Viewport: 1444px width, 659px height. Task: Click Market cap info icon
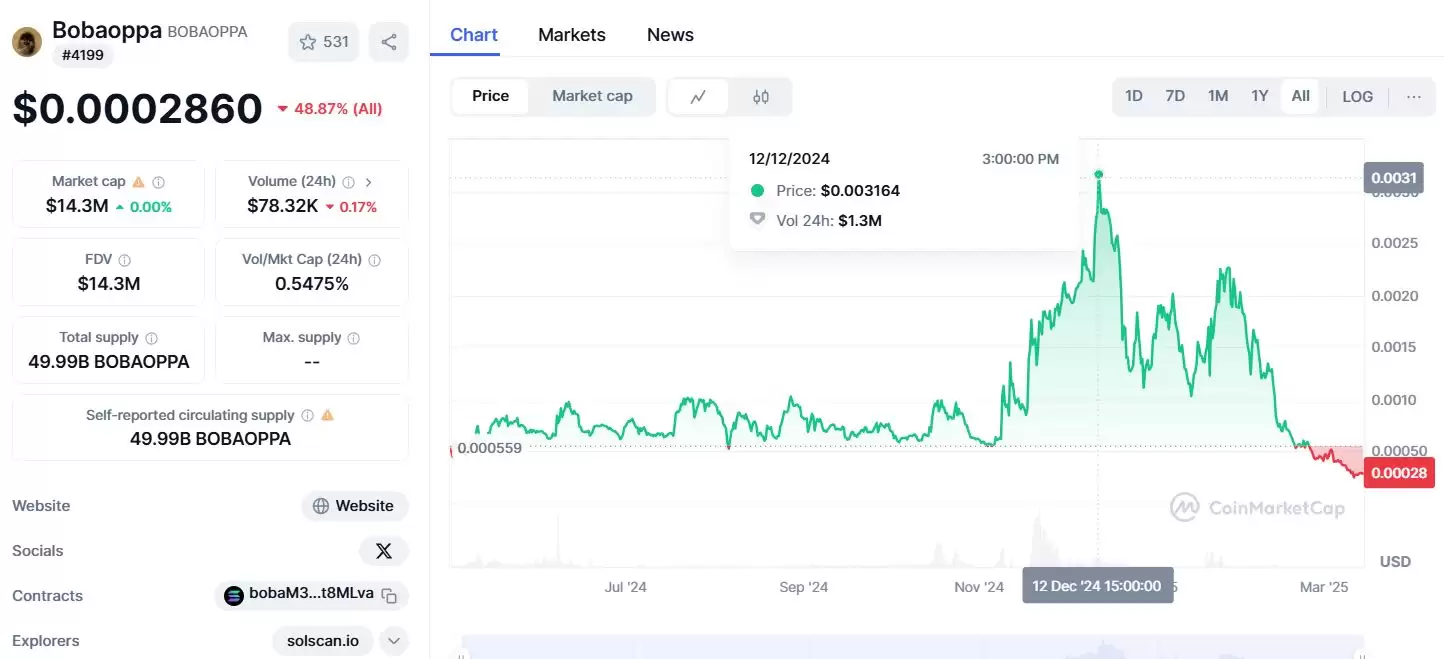[159, 182]
